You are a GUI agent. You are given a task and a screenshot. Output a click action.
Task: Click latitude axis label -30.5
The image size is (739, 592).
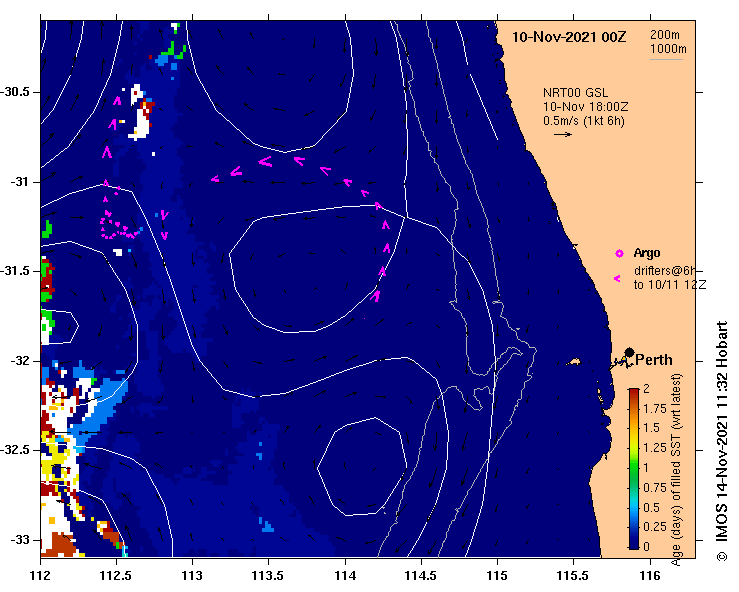coord(17,92)
